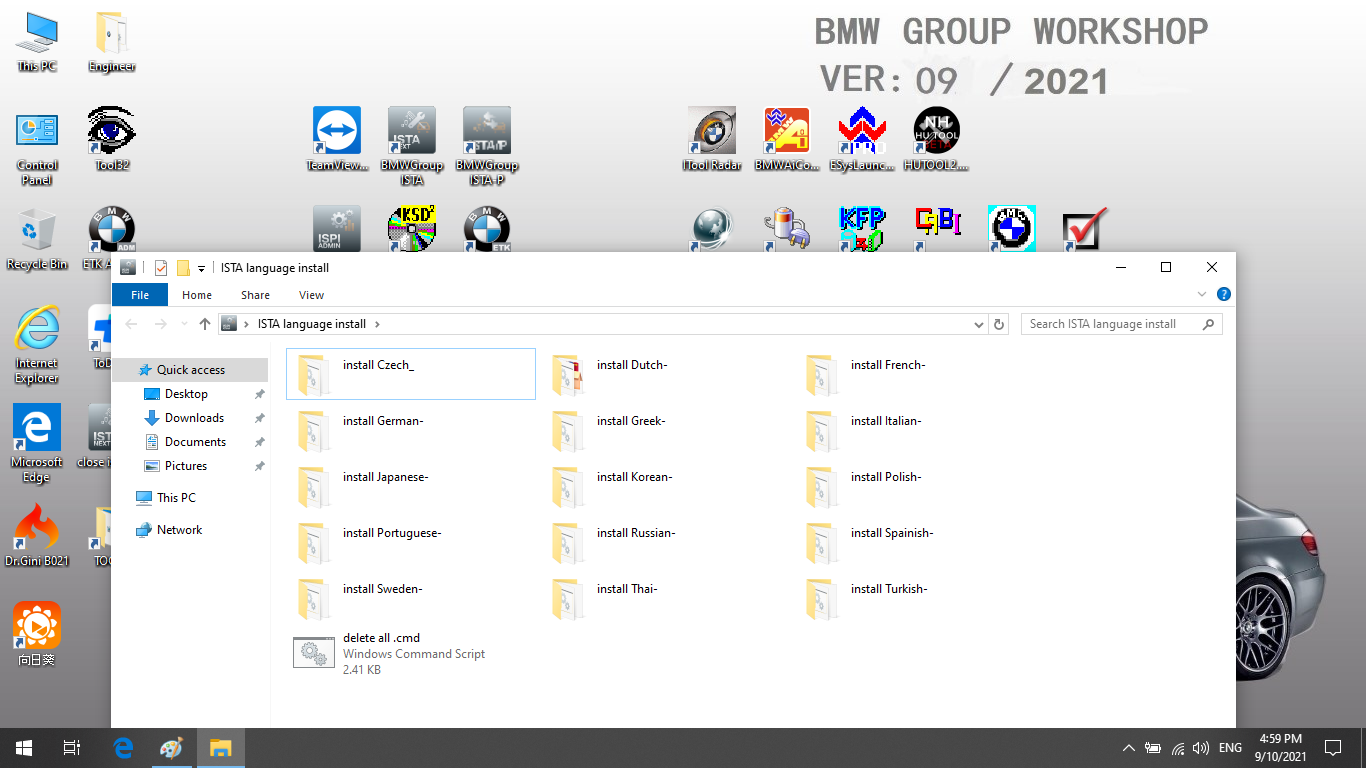
Task: Click the Properties checkmark icon in title bar
Action: [x=161, y=268]
